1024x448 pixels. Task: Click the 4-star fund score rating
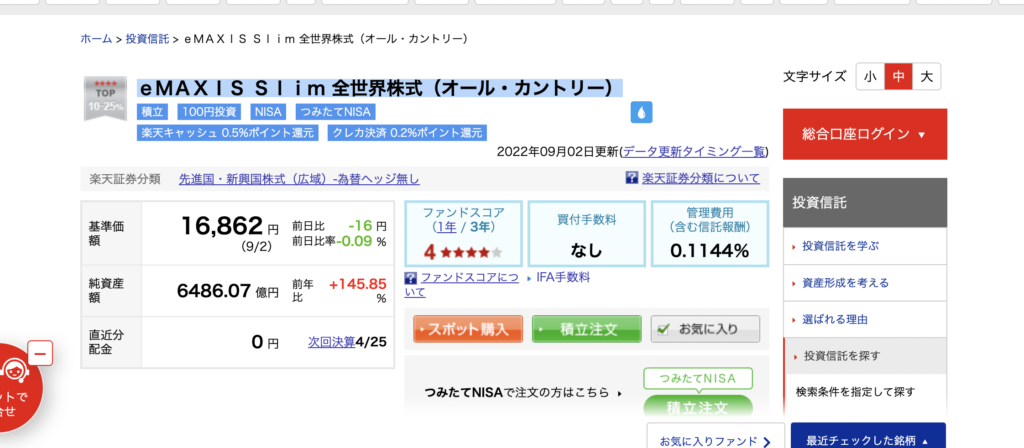pos(463,252)
